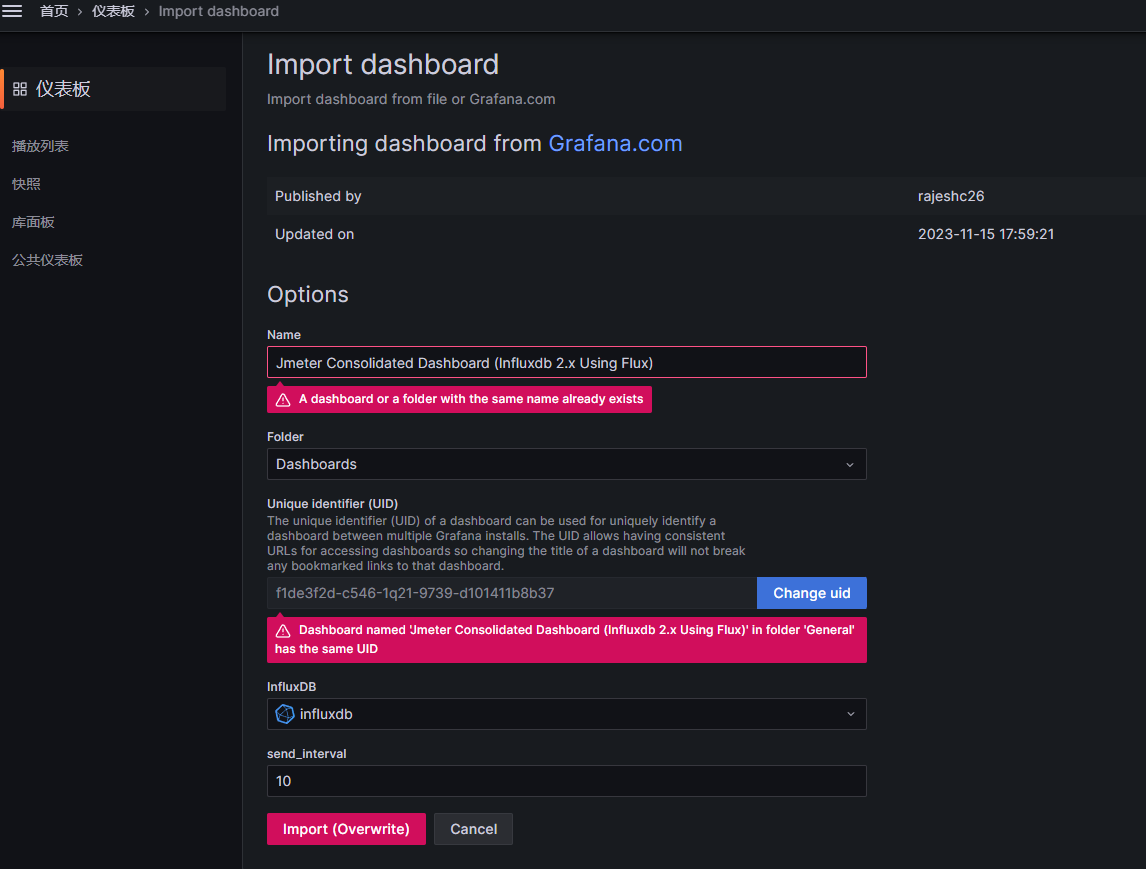The height and width of the screenshot is (869, 1146).
Task: Click the Change uid button
Action: (811, 593)
